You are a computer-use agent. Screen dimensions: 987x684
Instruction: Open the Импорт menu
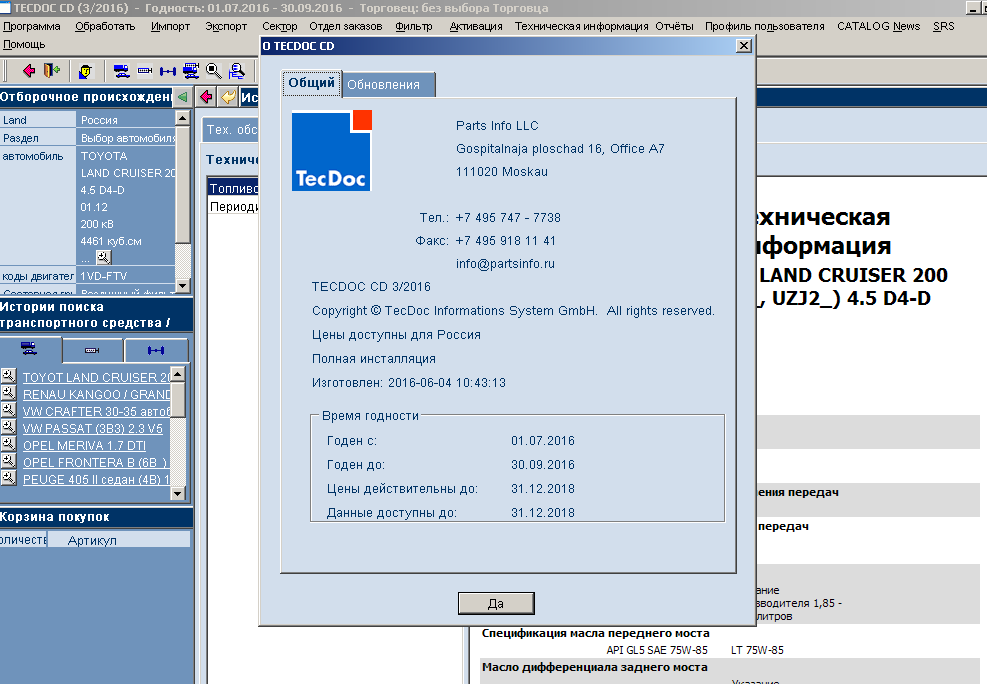pyautogui.click(x=171, y=26)
